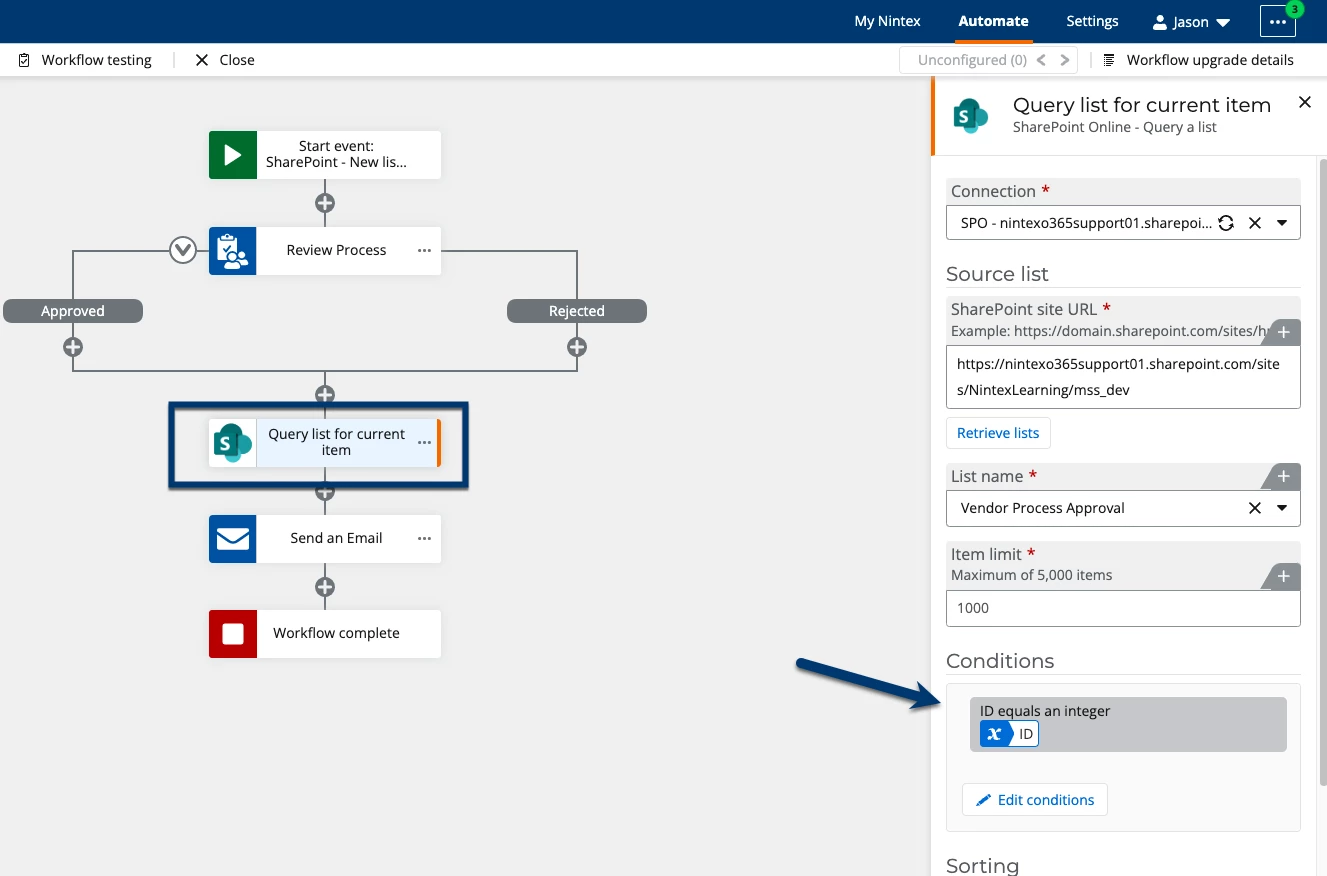Open Send an Email ellipsis menu
Image resolution: width=1327 pixels, height=876 pixels.
[x=424, y=539]
